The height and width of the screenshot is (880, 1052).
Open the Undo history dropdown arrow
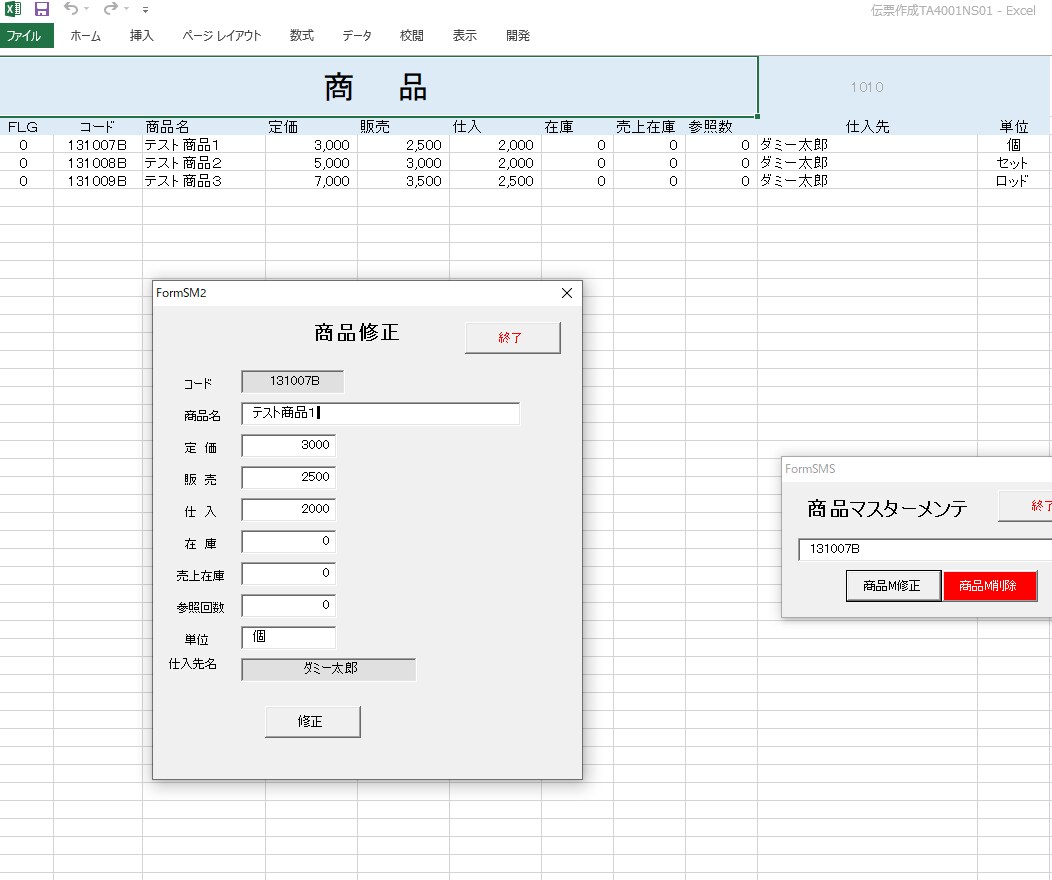pyautogui.click(x=87, y=9)
